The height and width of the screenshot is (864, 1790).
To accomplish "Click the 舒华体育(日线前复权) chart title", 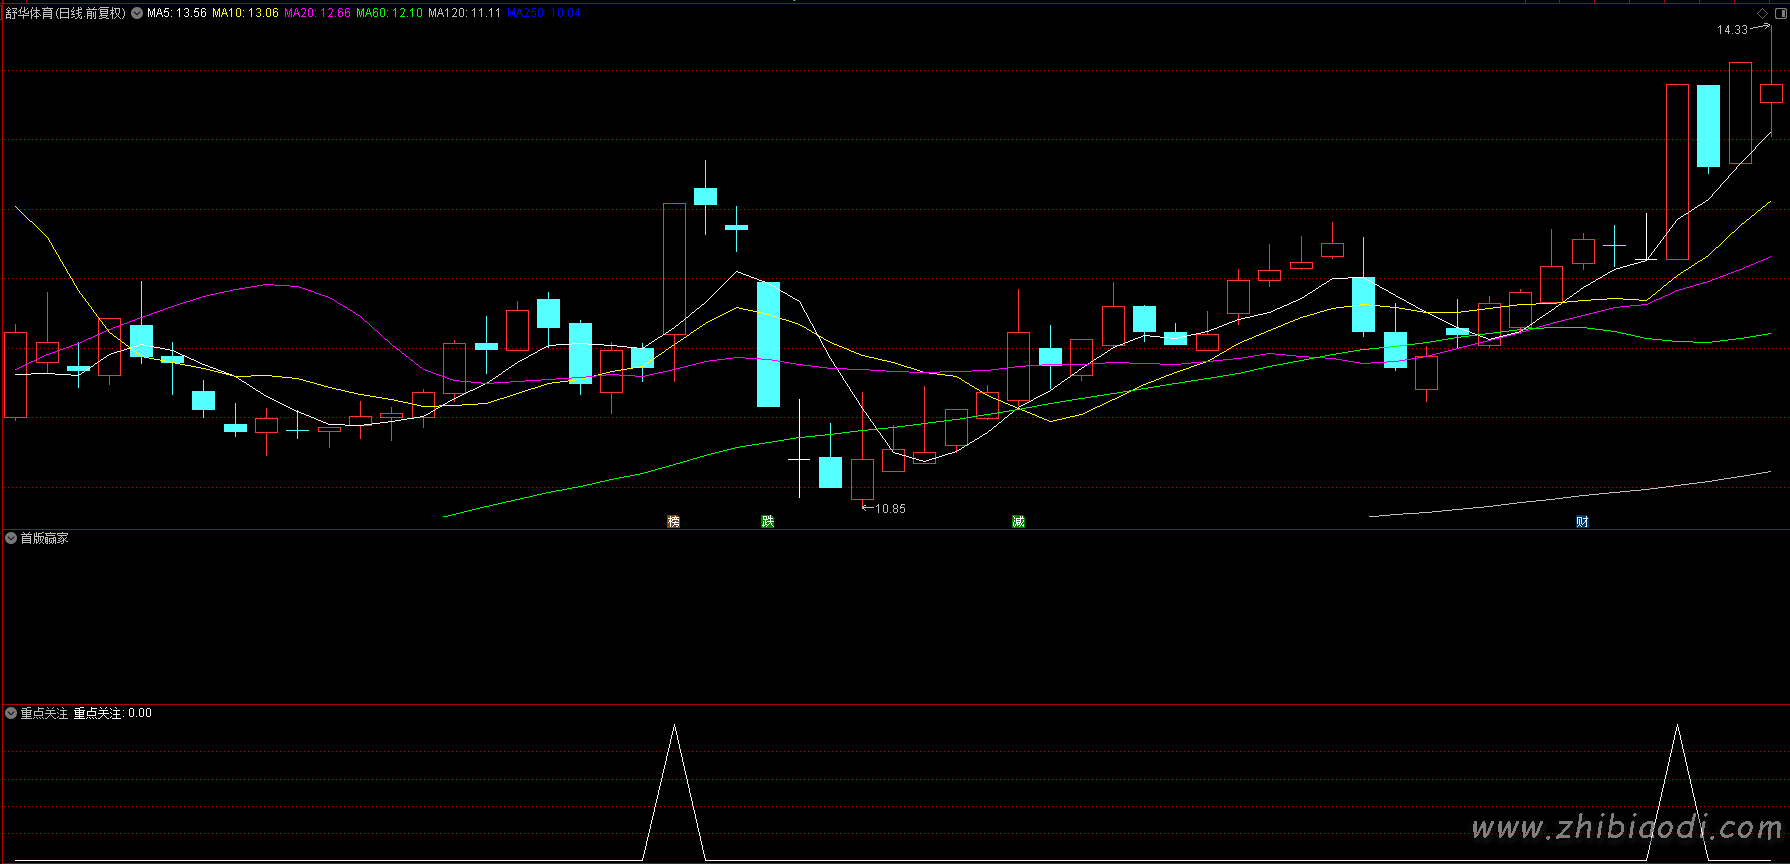I will 66,13.
